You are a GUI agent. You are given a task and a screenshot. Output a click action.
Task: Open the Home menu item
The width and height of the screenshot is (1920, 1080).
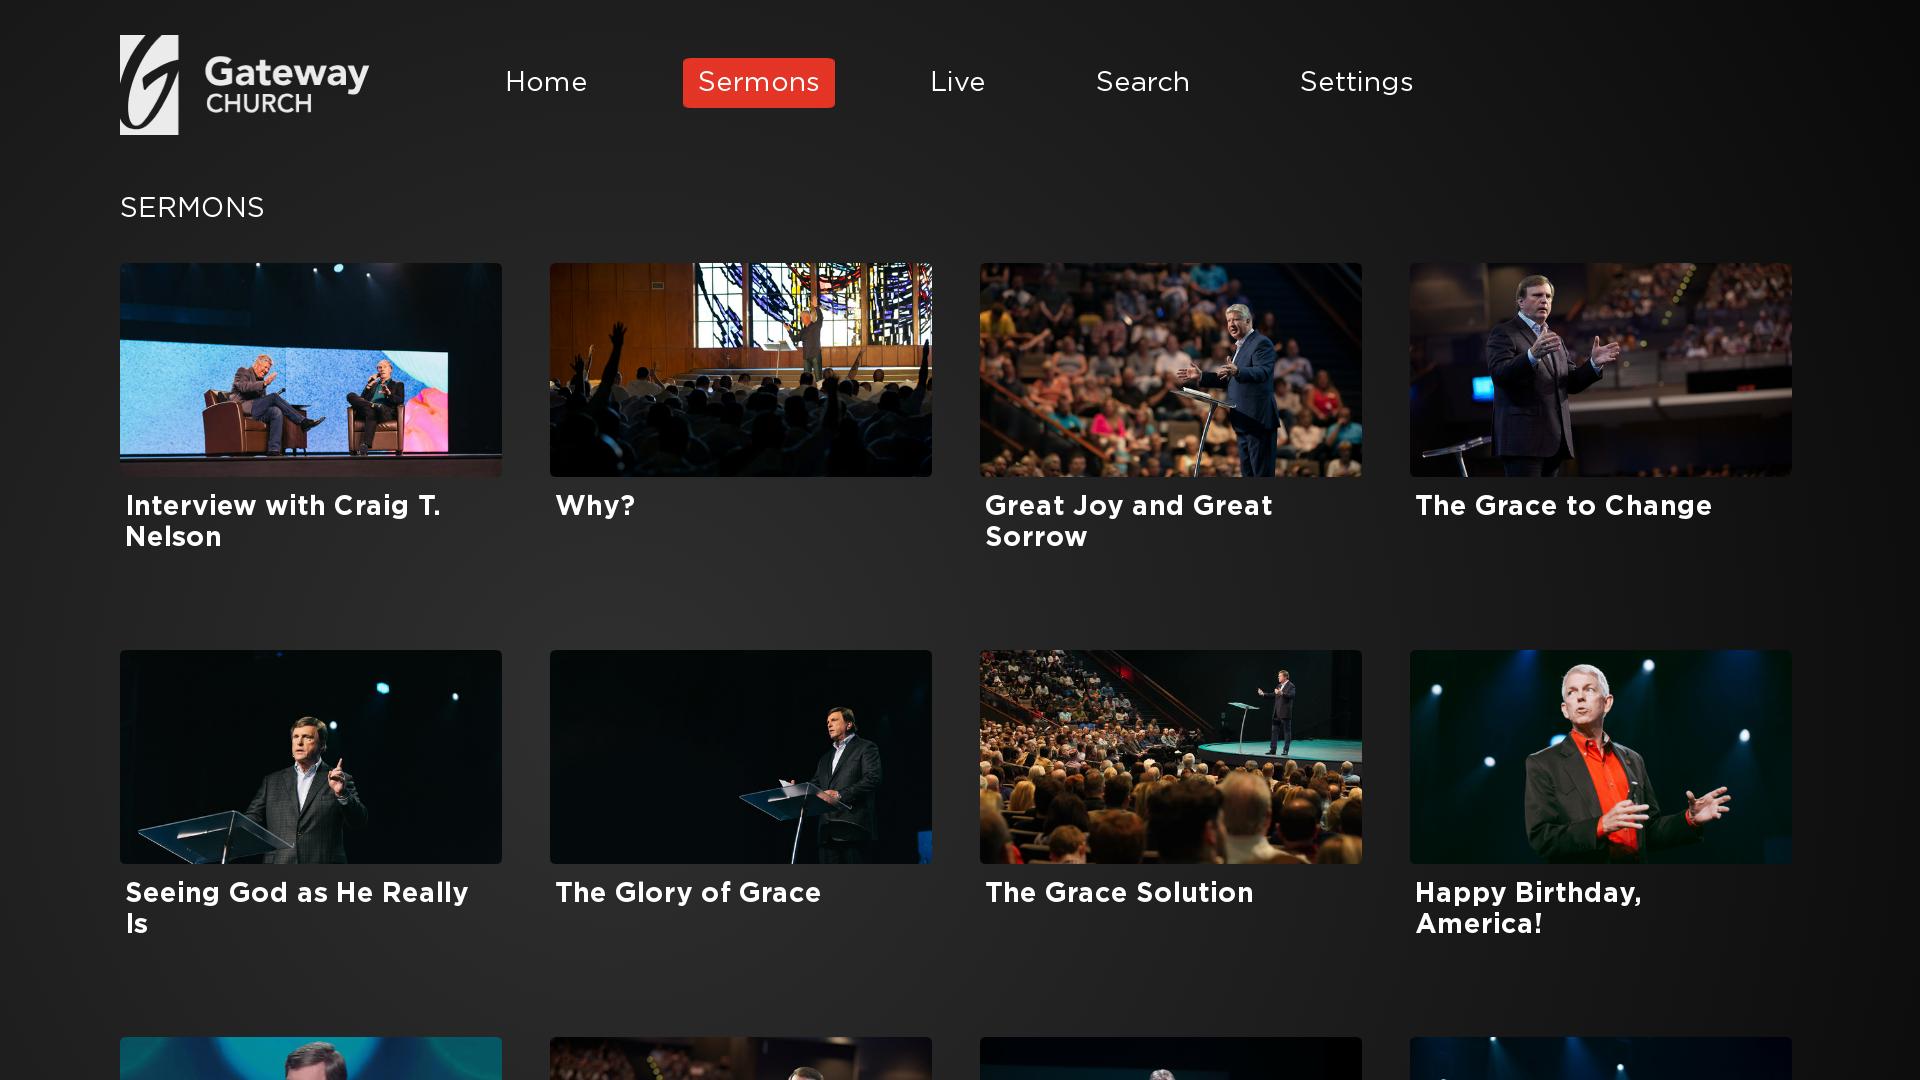pos(546,83)
